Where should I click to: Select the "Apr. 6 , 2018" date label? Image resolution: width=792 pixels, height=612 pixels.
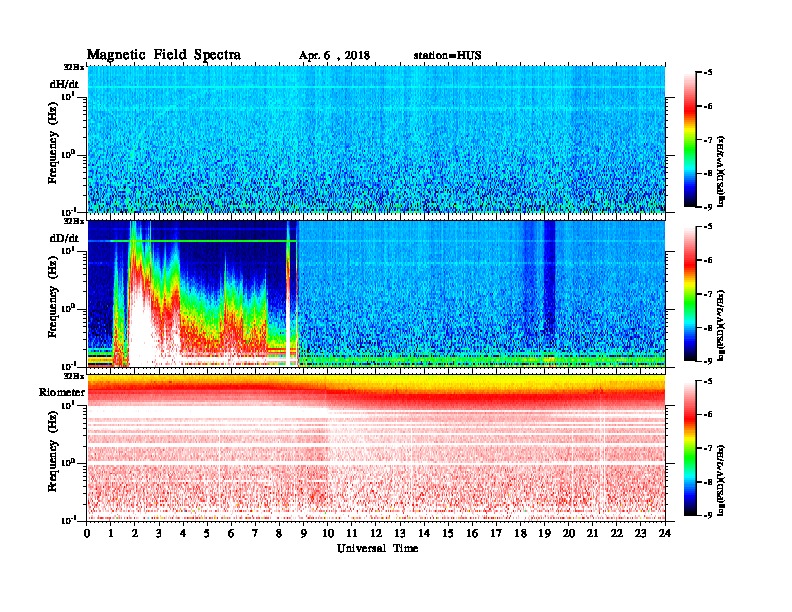point(334,56)
